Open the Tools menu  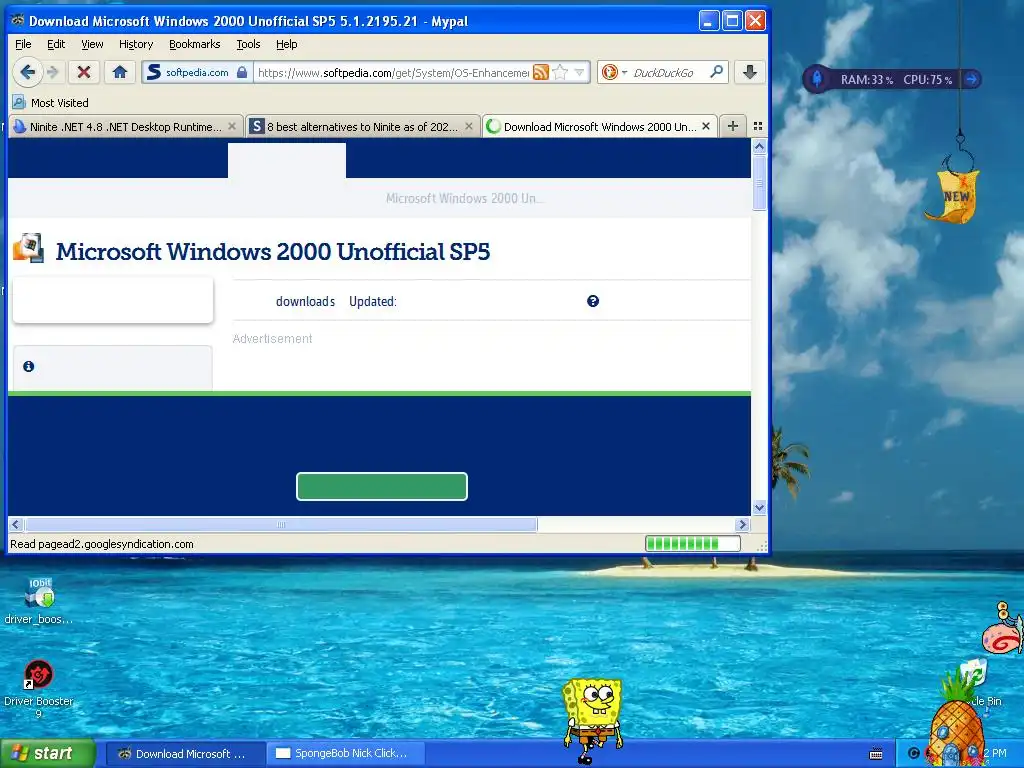pos(248,44)
